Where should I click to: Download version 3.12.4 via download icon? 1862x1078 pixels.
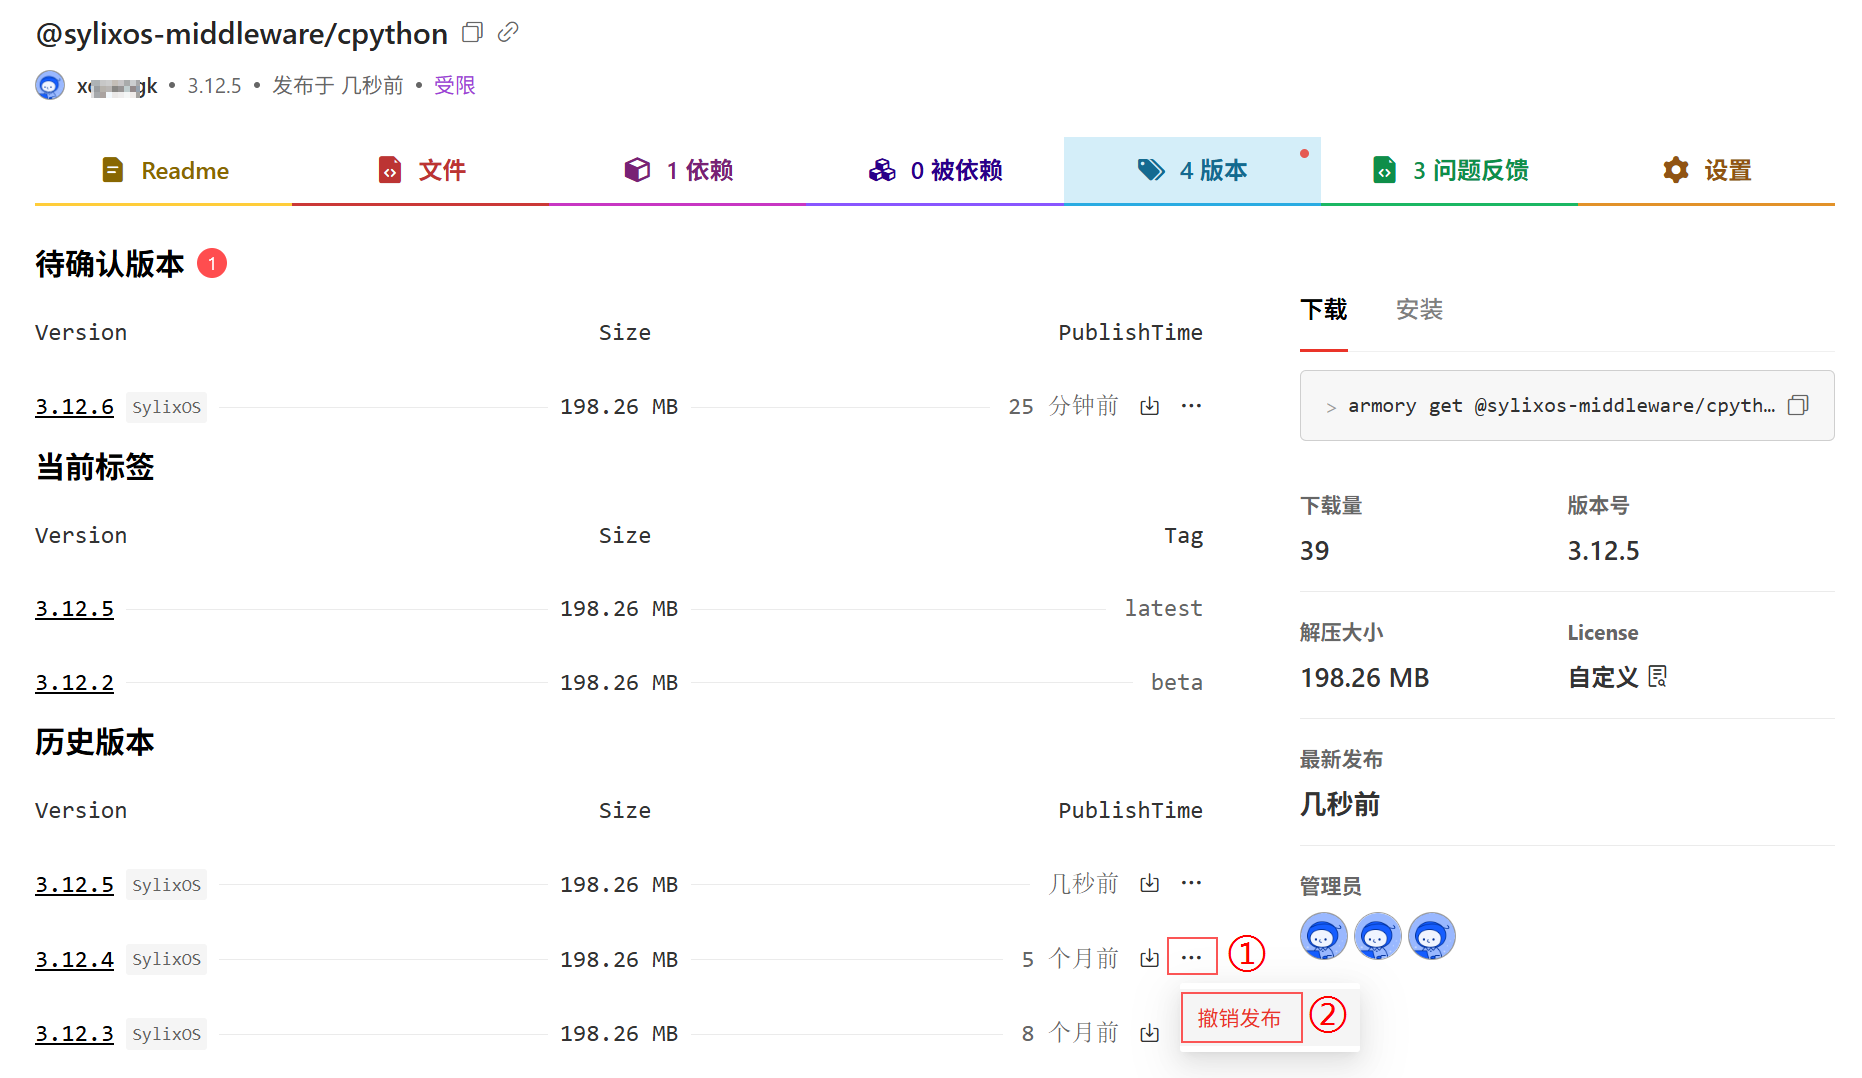click(1150, 959)
